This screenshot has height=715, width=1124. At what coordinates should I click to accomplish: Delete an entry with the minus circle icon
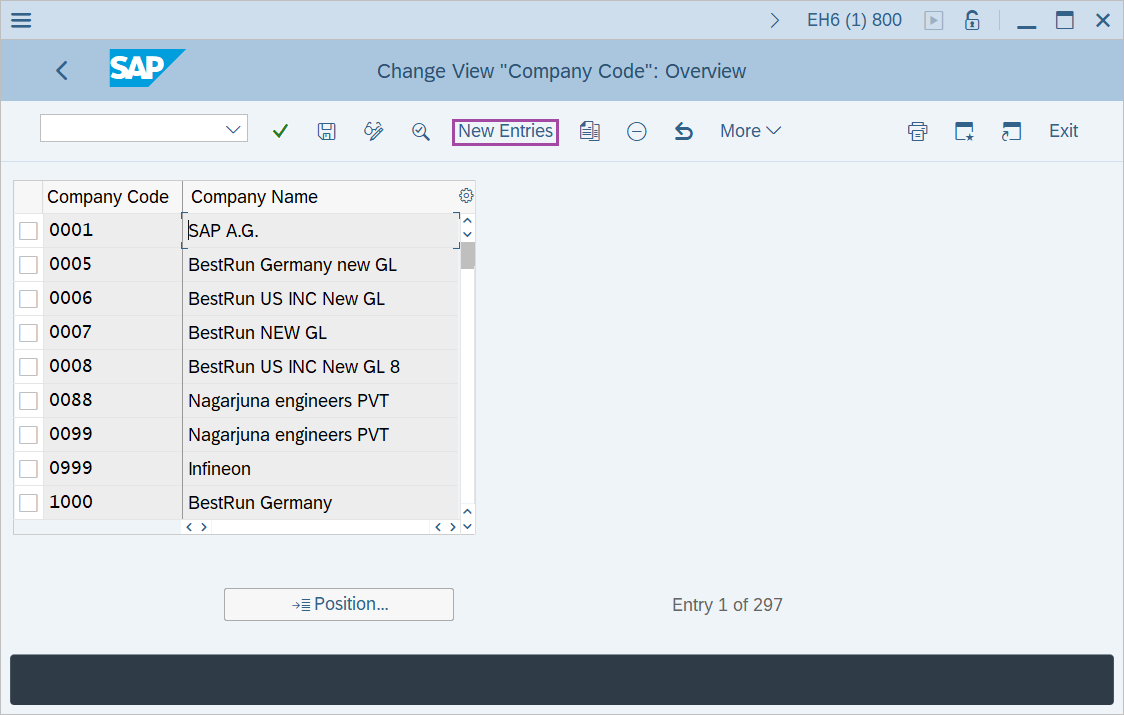[637, 130]
